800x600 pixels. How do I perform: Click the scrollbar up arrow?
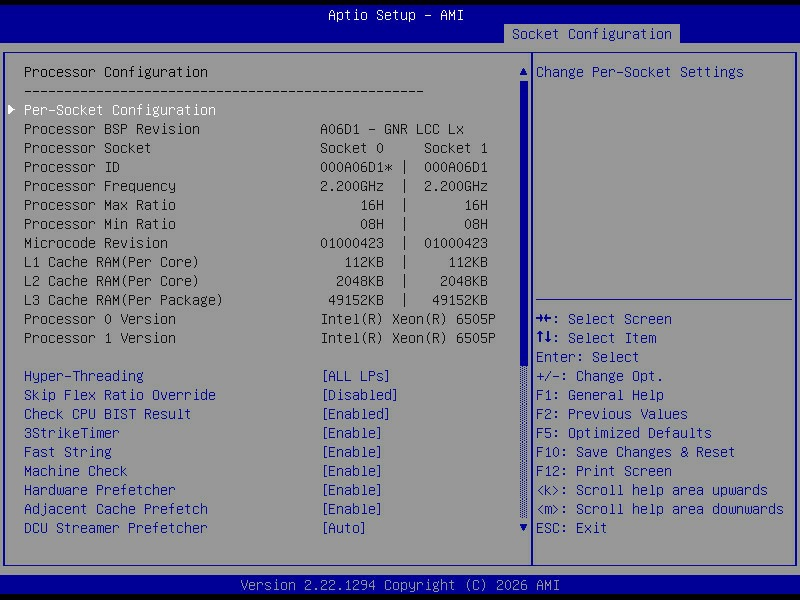point(523,72)
